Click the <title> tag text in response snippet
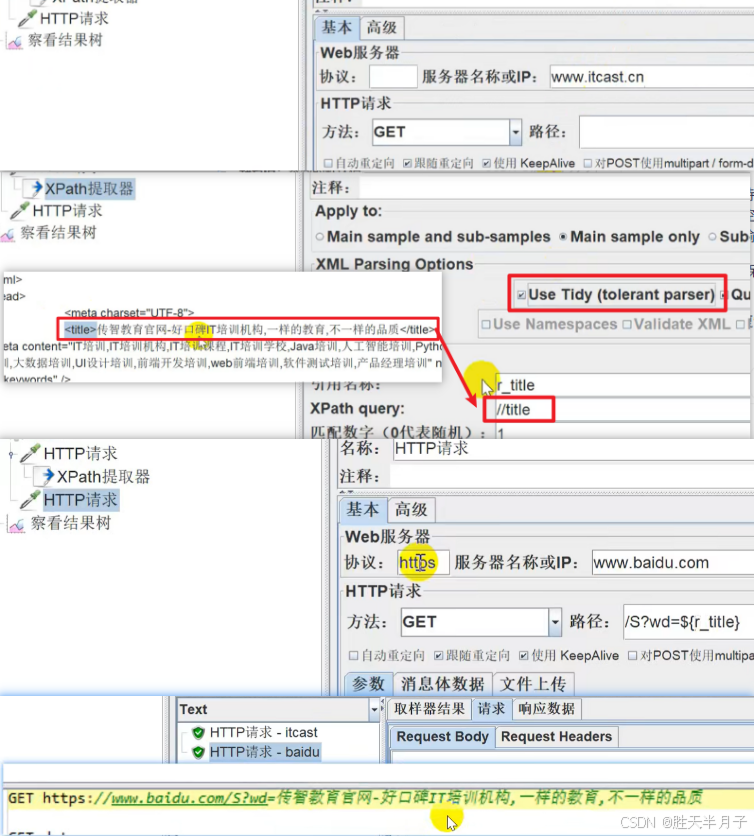 pos(80,329)
